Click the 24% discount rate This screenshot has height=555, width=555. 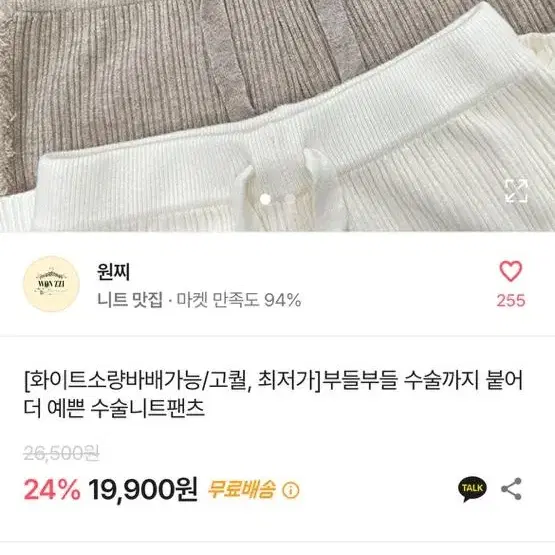pos(52,490)
